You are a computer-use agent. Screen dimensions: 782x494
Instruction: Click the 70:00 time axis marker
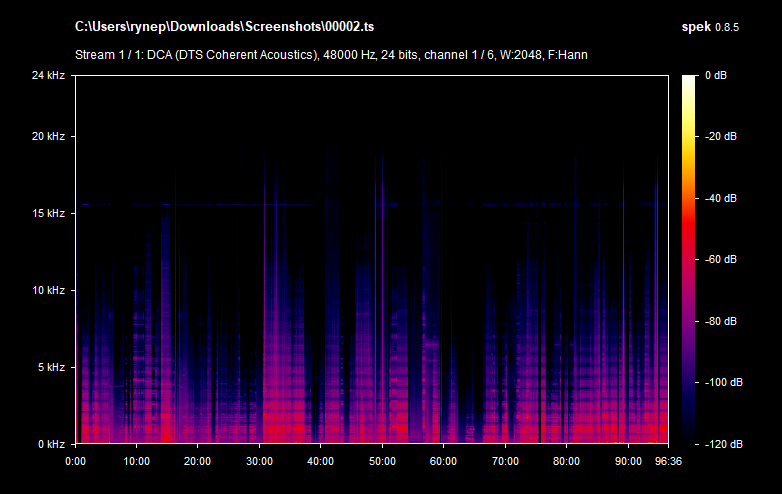click(x=504, y=461)
